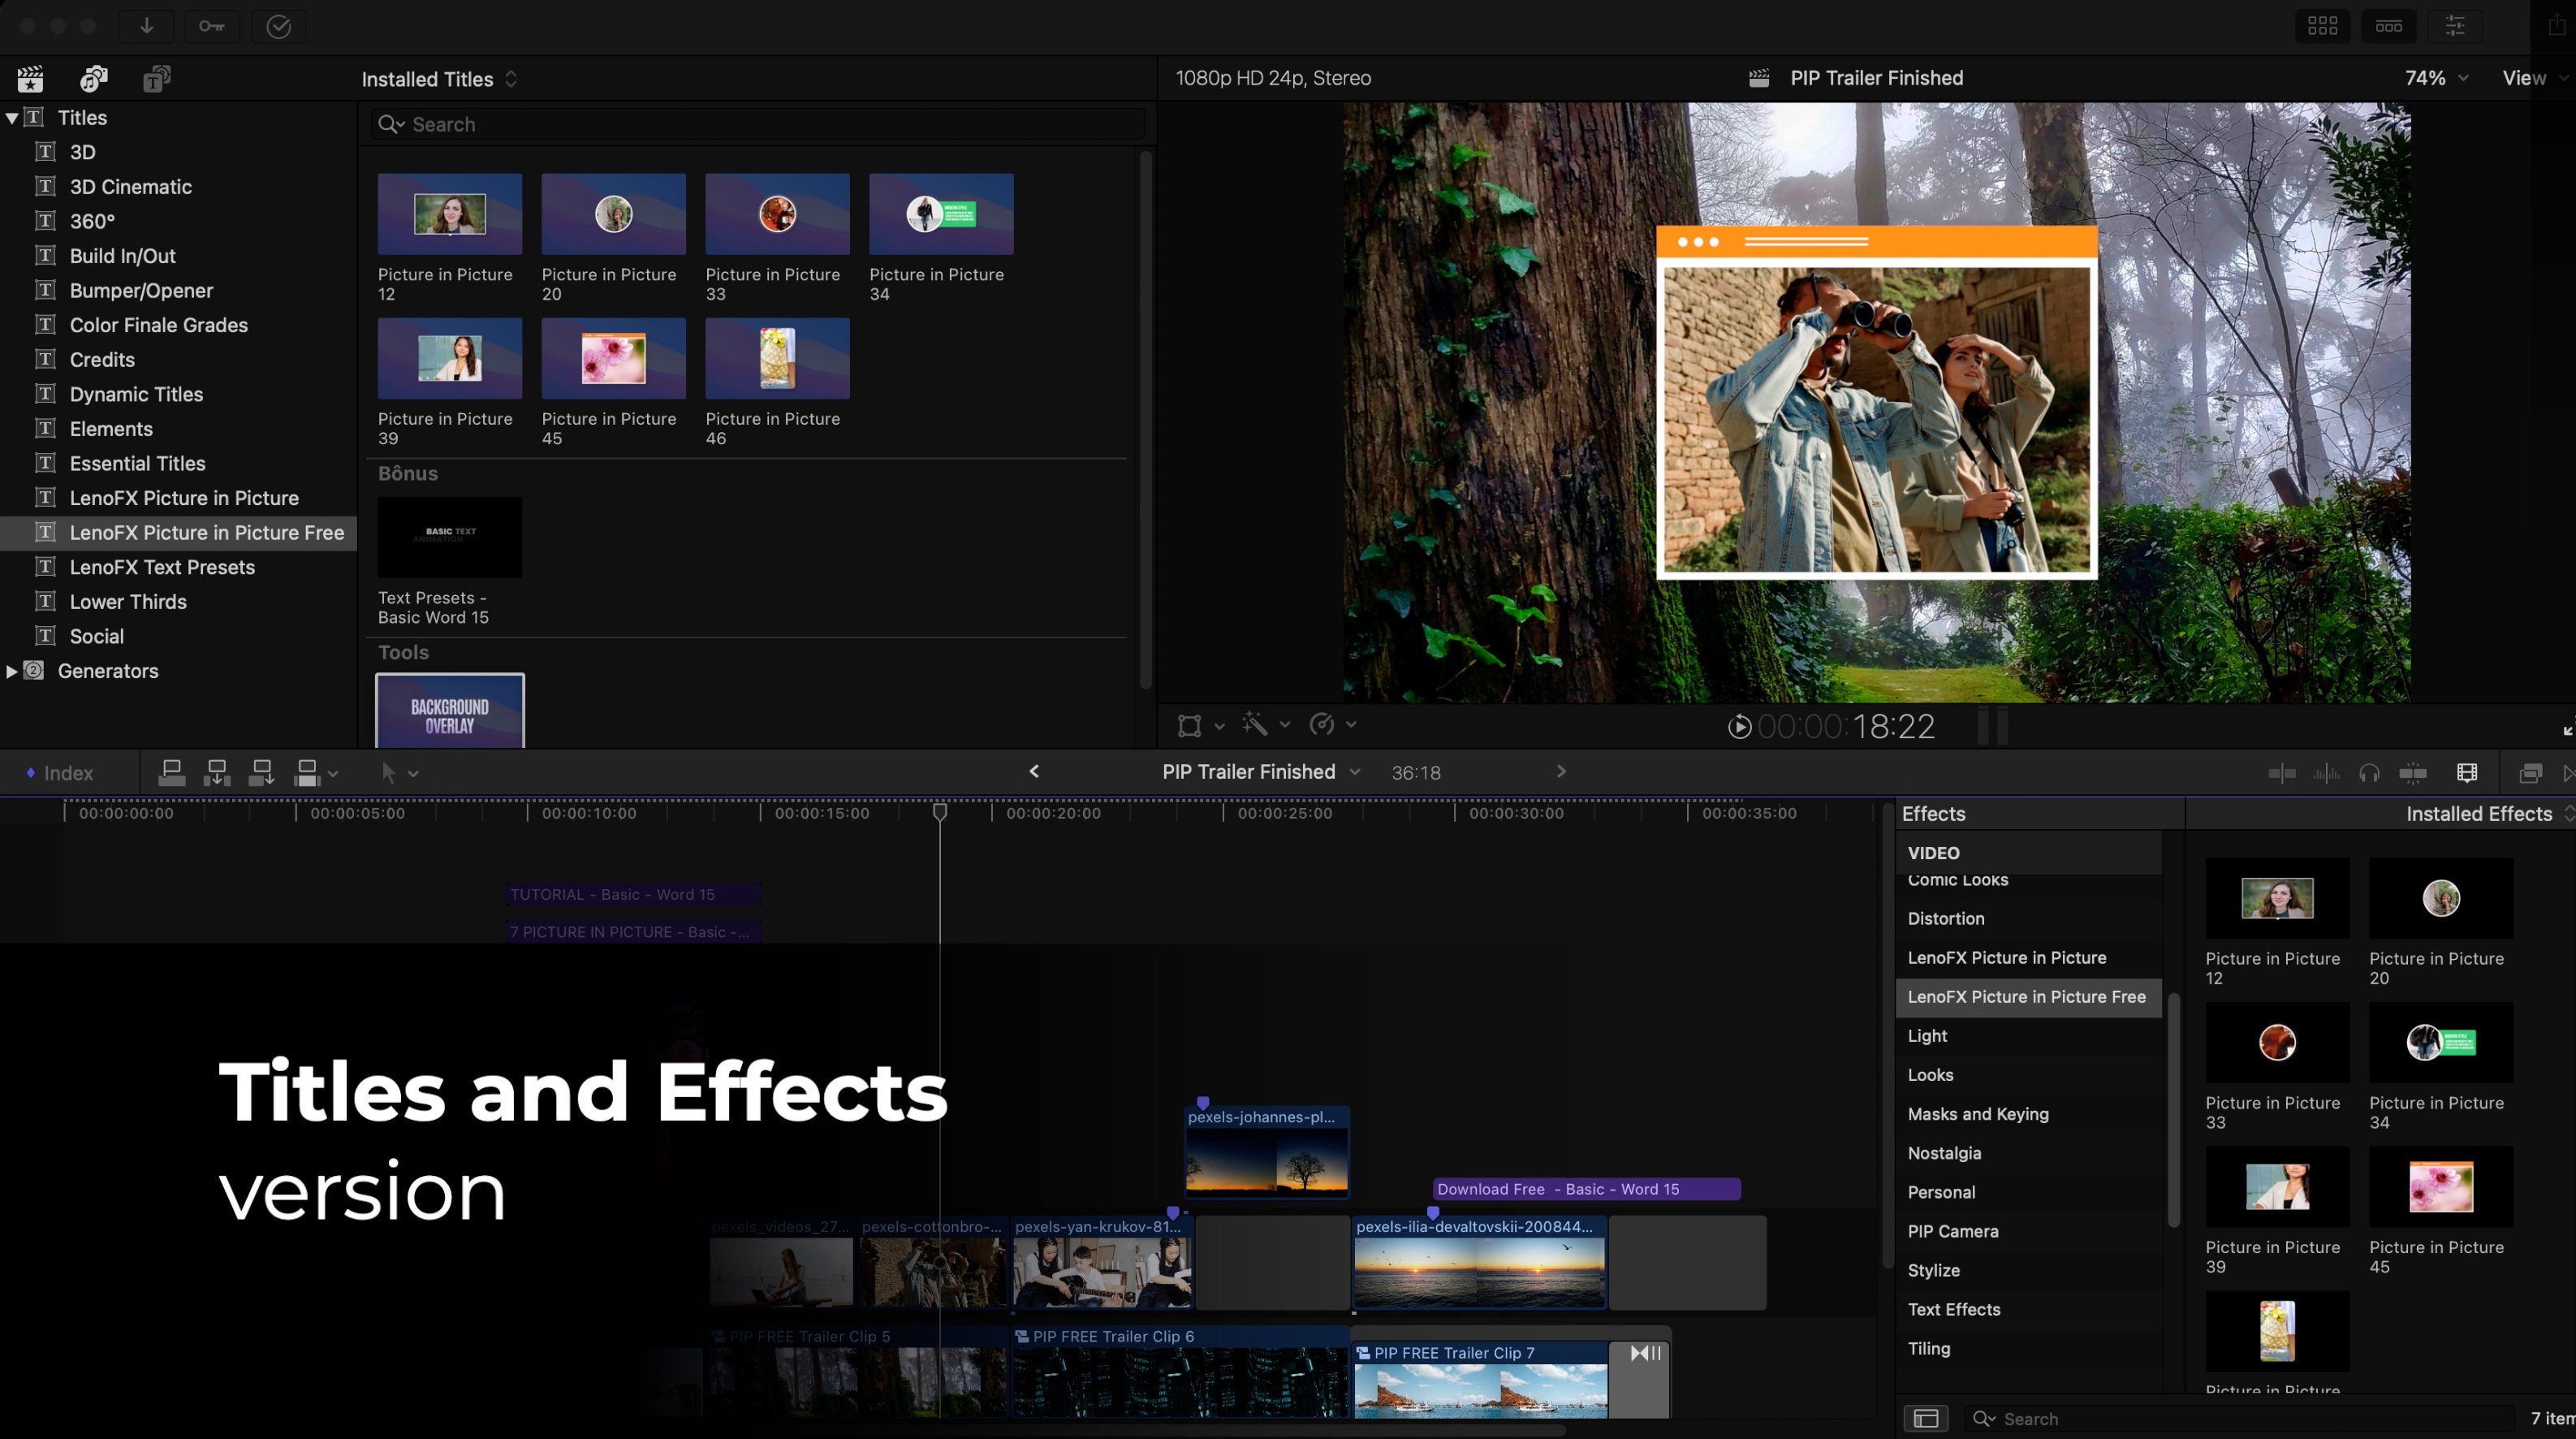Select LenoFX Text Presets titles category
This screenshot has height=1439, width=2576.
point(162,567)
